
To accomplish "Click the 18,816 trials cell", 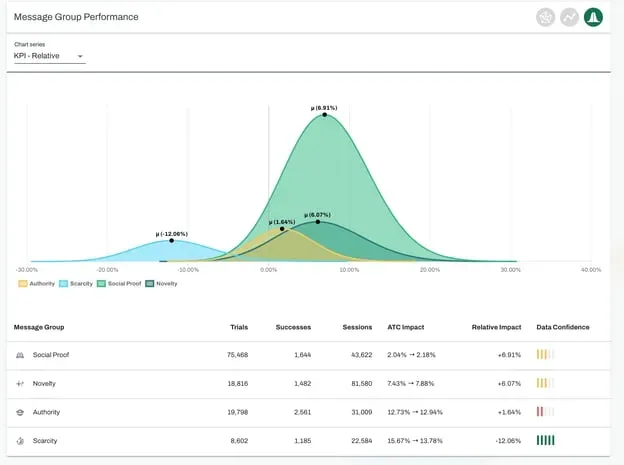I will pyautogui.click(x=238, y=383).
